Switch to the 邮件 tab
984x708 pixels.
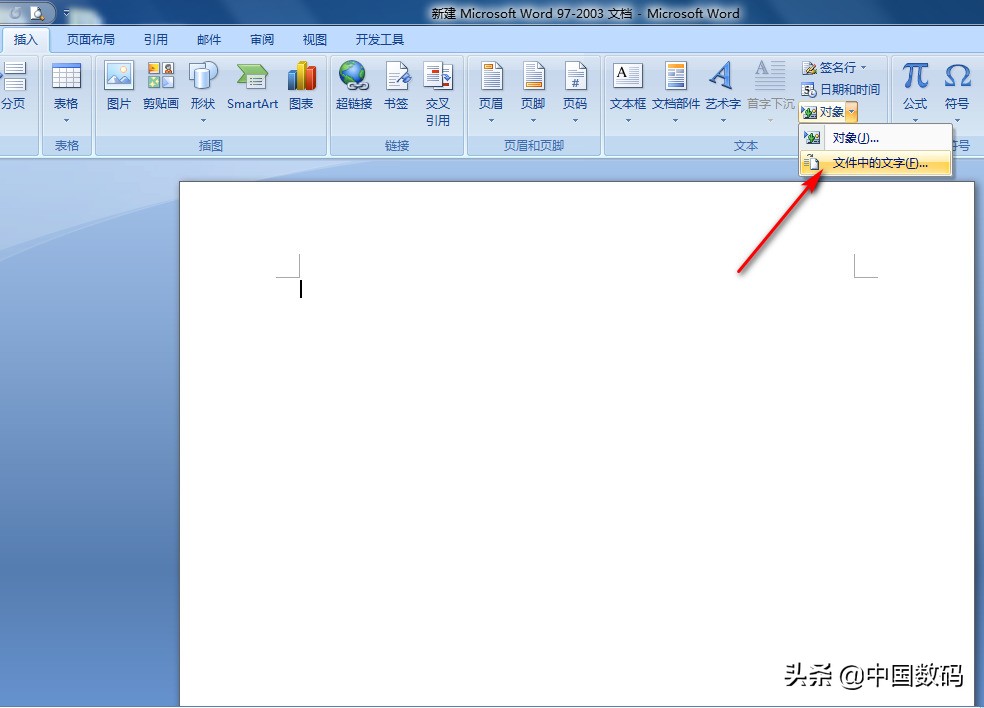point(209,40)
